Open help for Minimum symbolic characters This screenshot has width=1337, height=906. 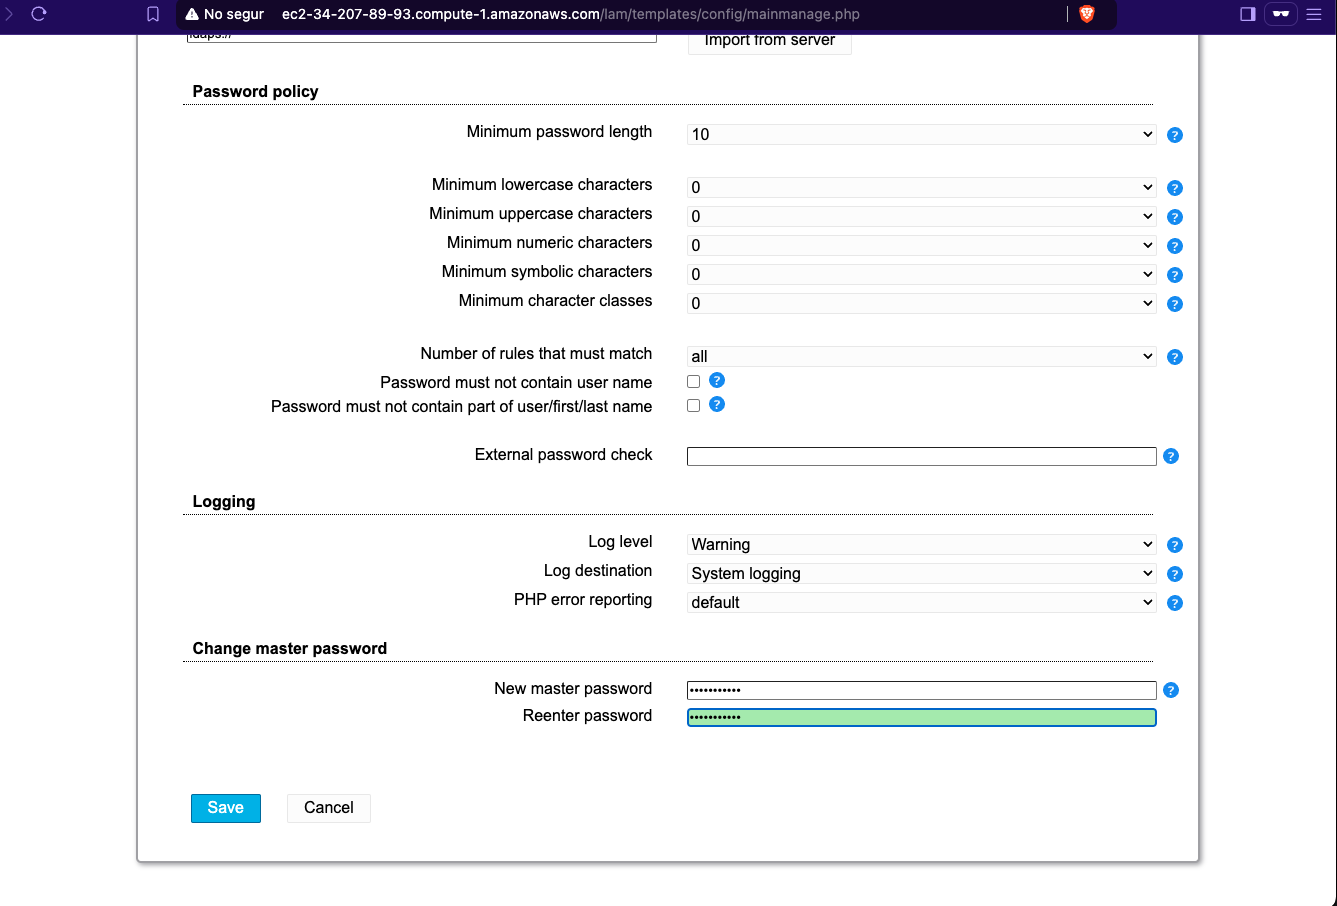click(x=1175, y=275)
